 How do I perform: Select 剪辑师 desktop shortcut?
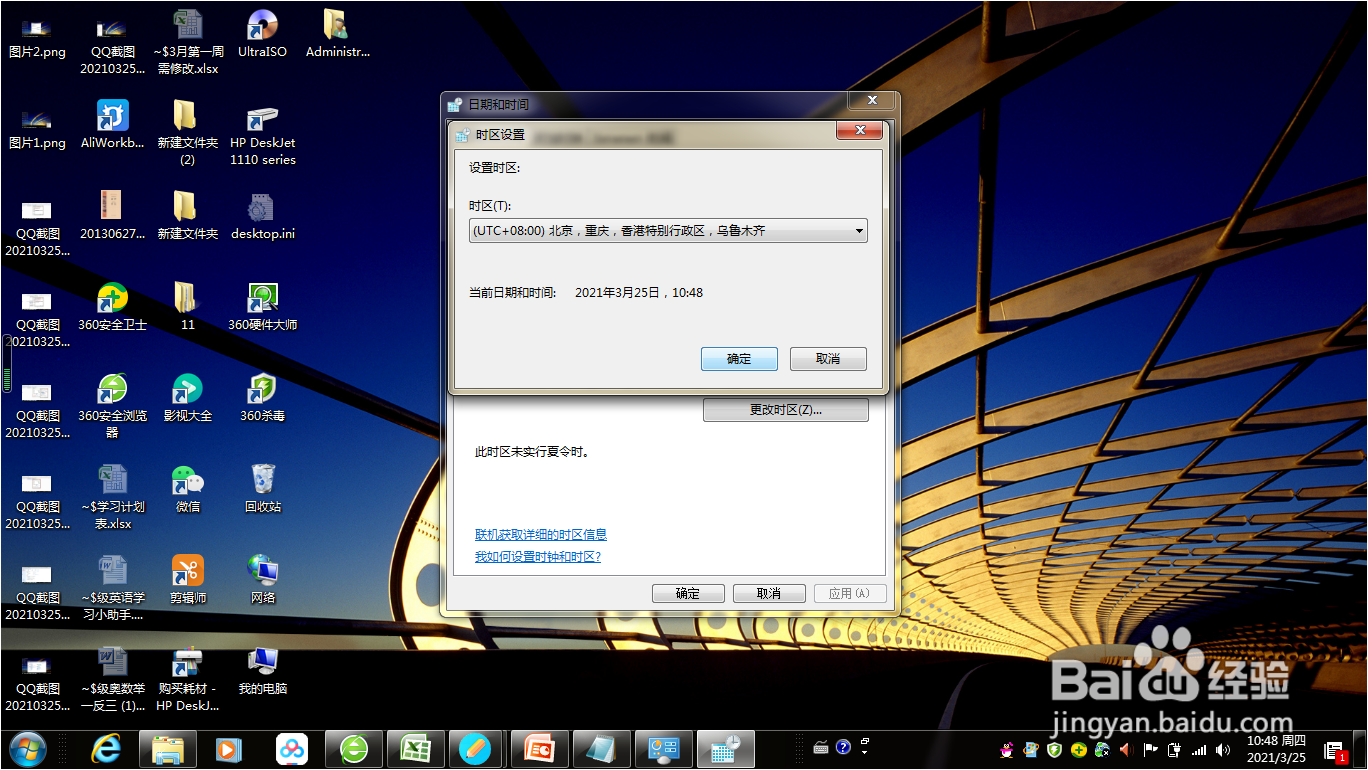(188, 580)
